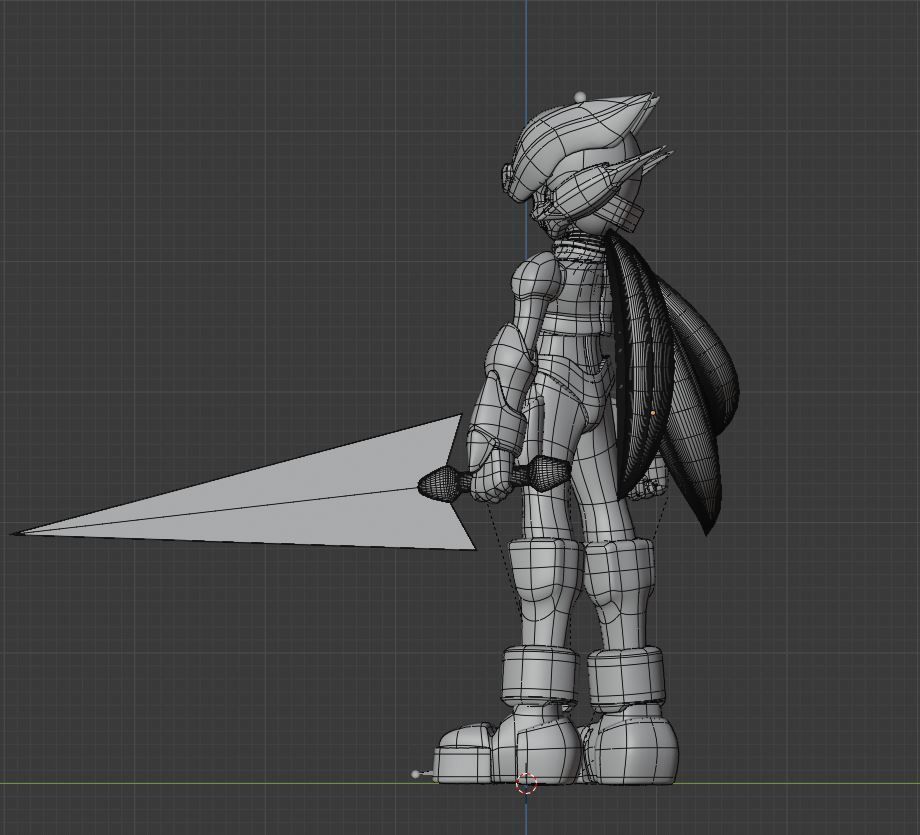Select the small sphere beside the boot toe
This screenshot has width=920, height=835.
click(416, 775)
